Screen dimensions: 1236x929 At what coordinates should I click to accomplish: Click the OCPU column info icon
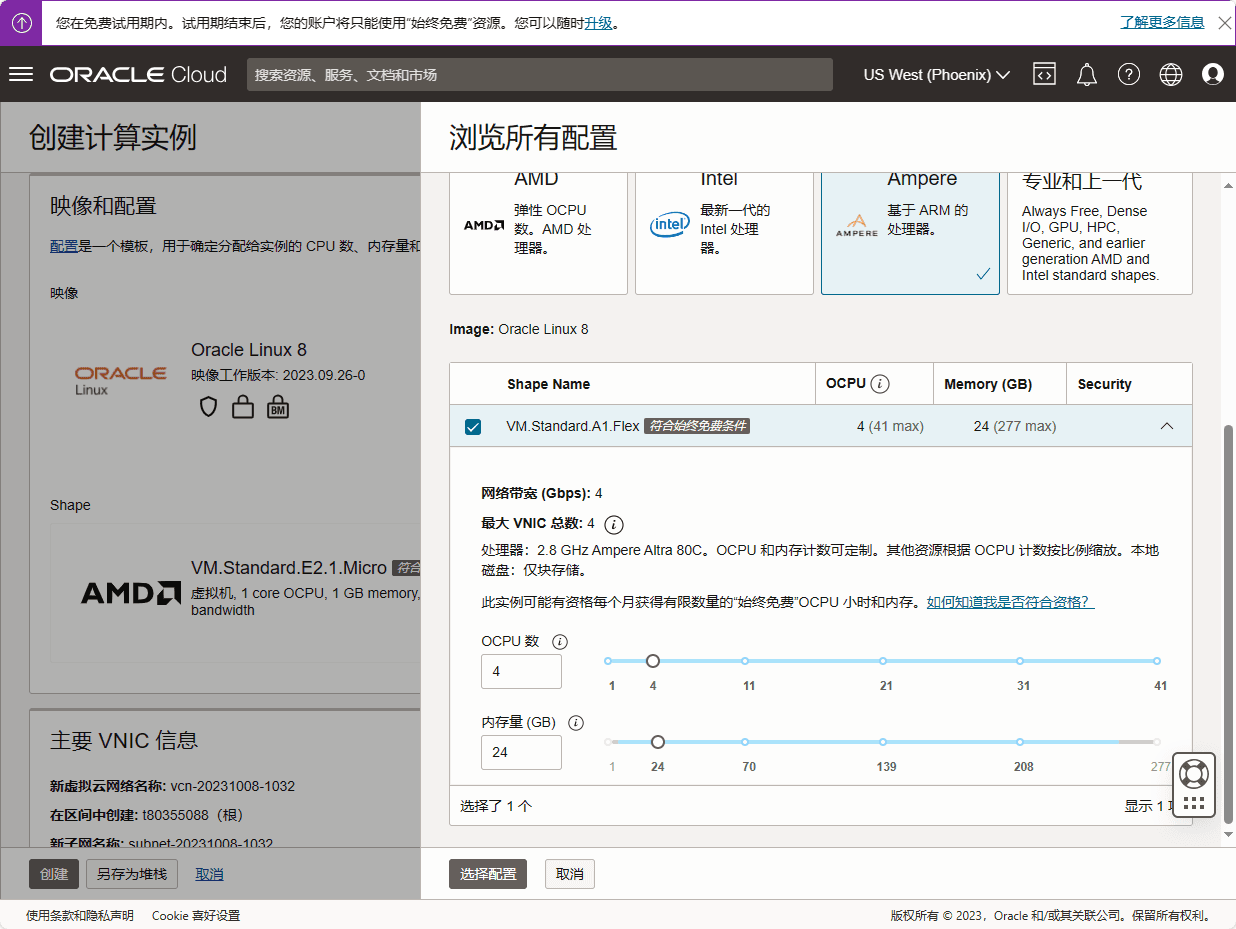(x=880, y=384)
